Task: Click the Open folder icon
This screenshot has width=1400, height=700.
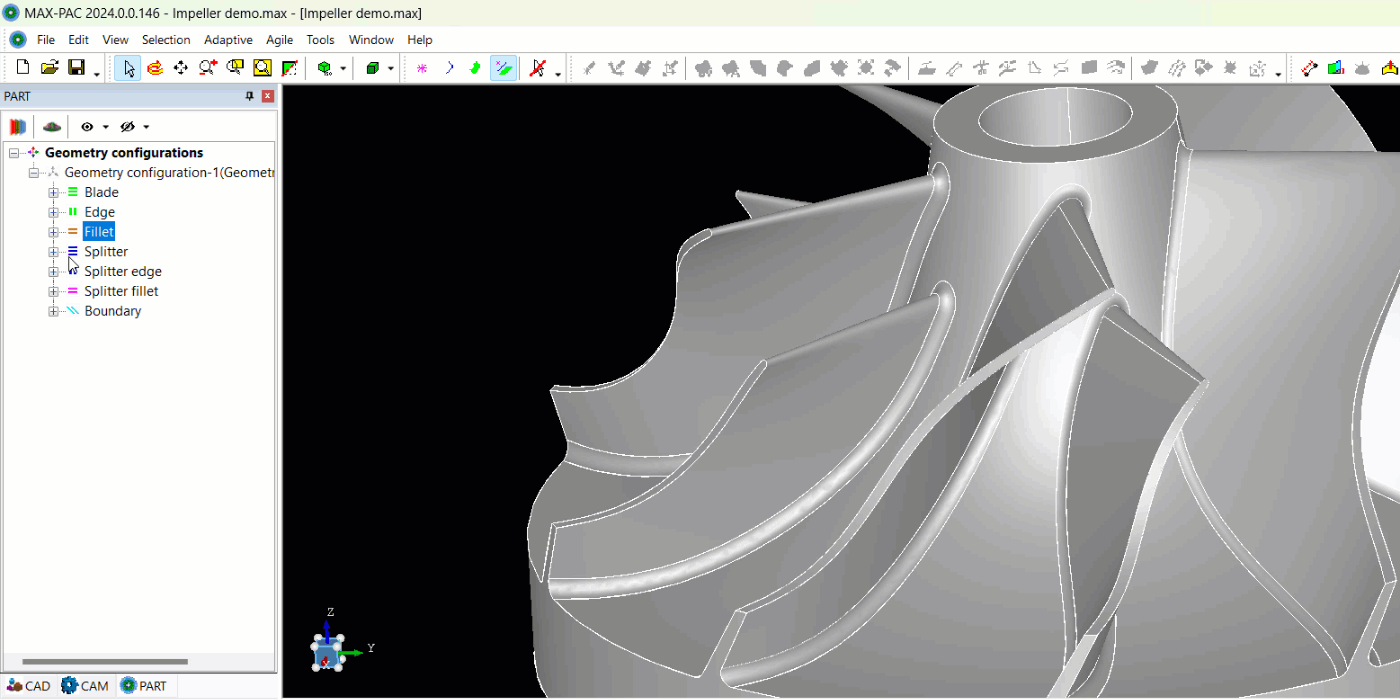Action: (49, 68)
